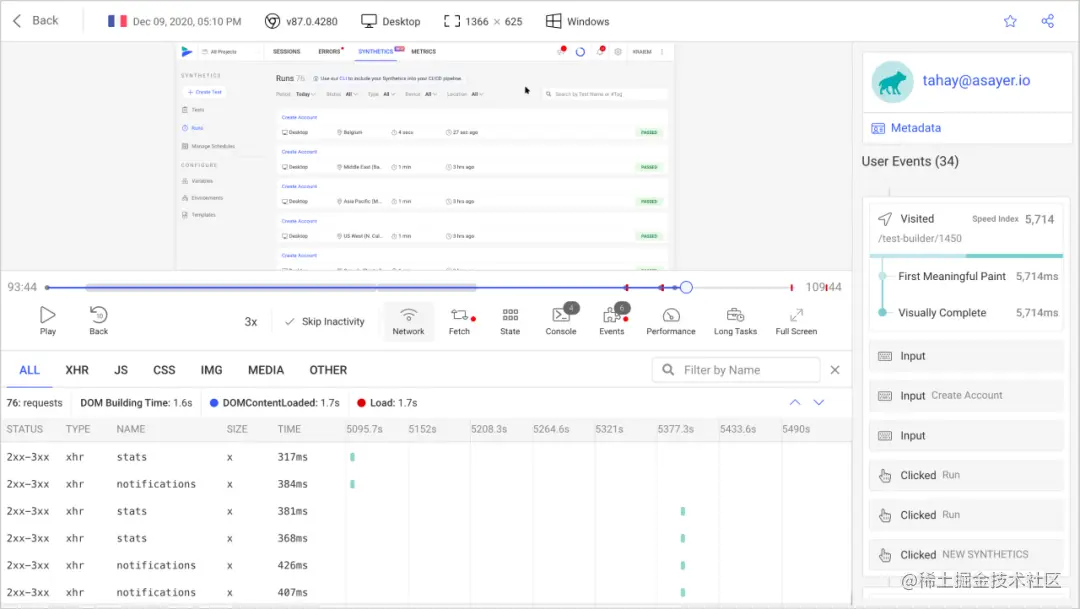
Task: Select the XHR filter tab
Action: tap(77, 370)
